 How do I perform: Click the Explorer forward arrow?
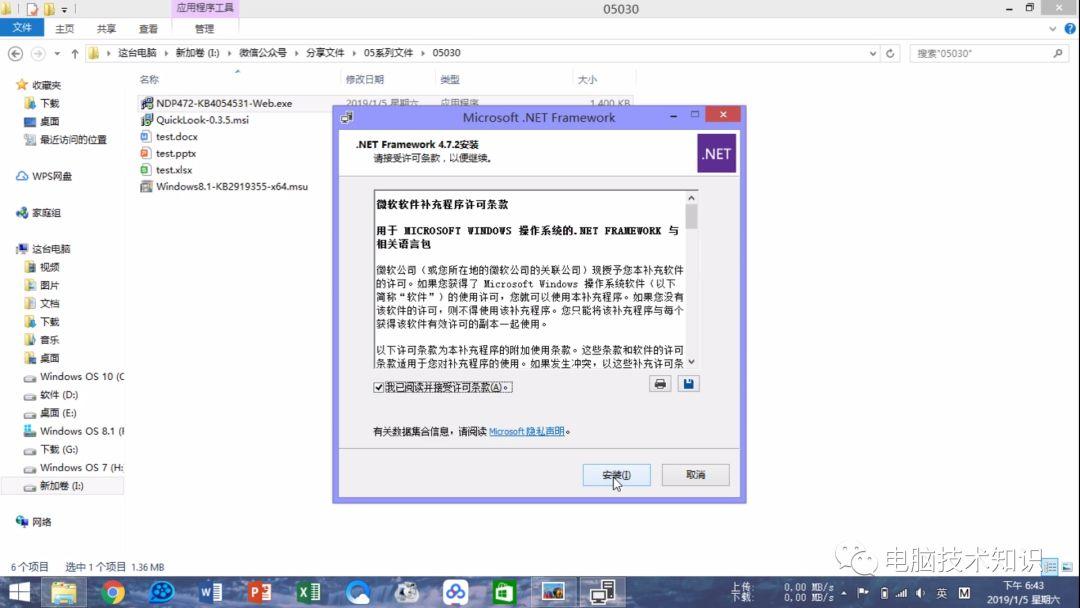(x=38, y=53)
